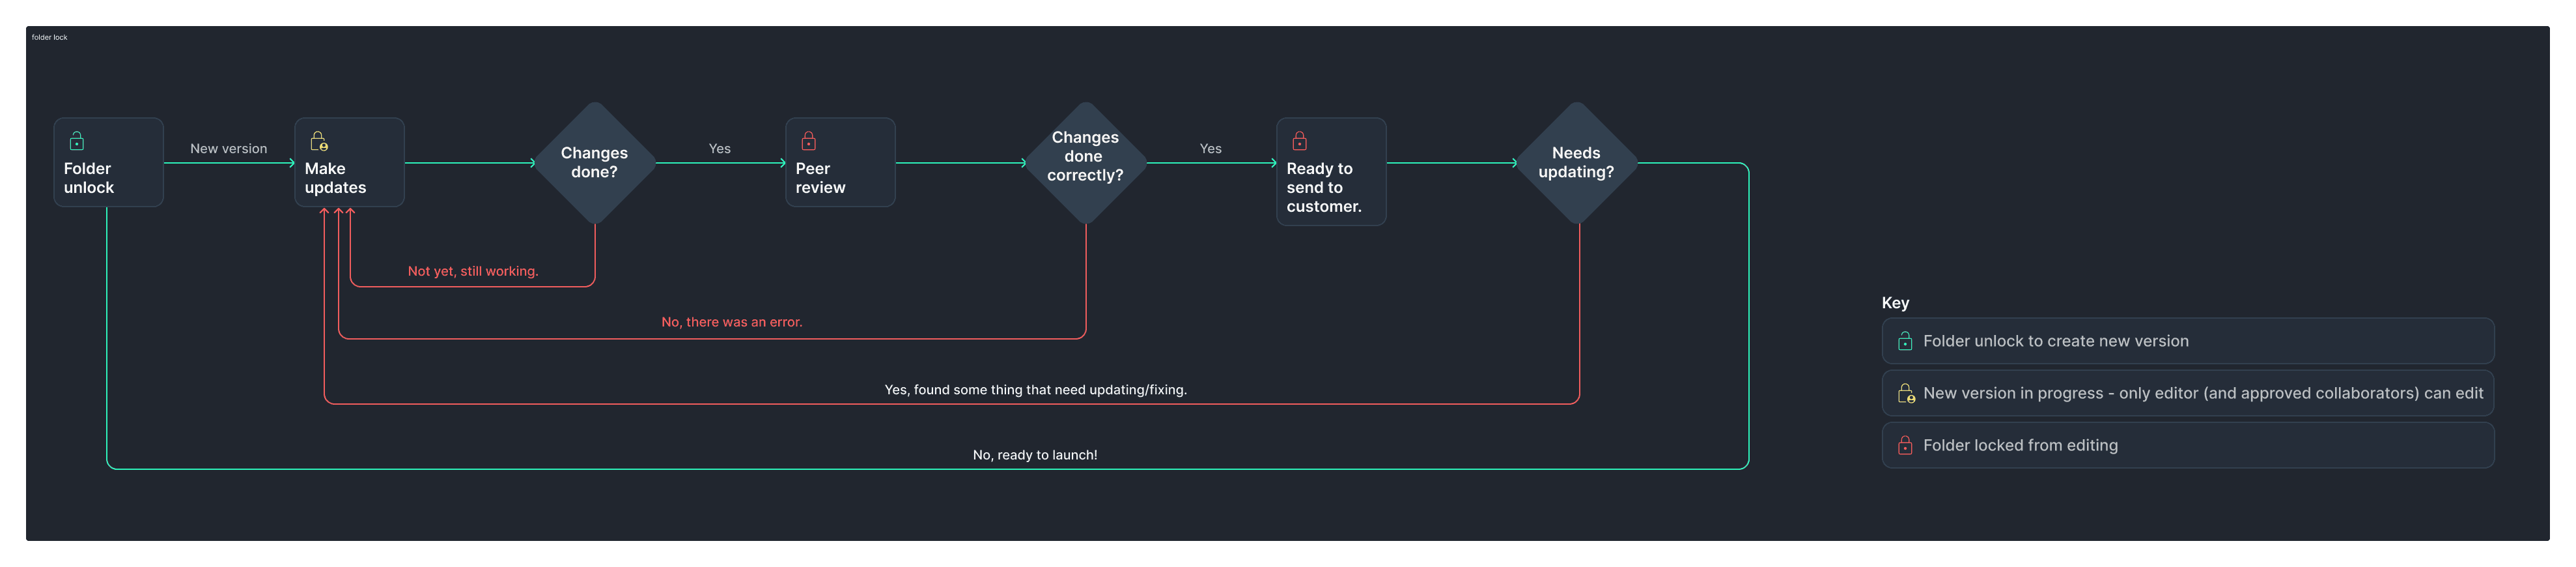
Task: Click the 'folder lock' frame title
Action: pyautogui.click(x=49, y=37)
